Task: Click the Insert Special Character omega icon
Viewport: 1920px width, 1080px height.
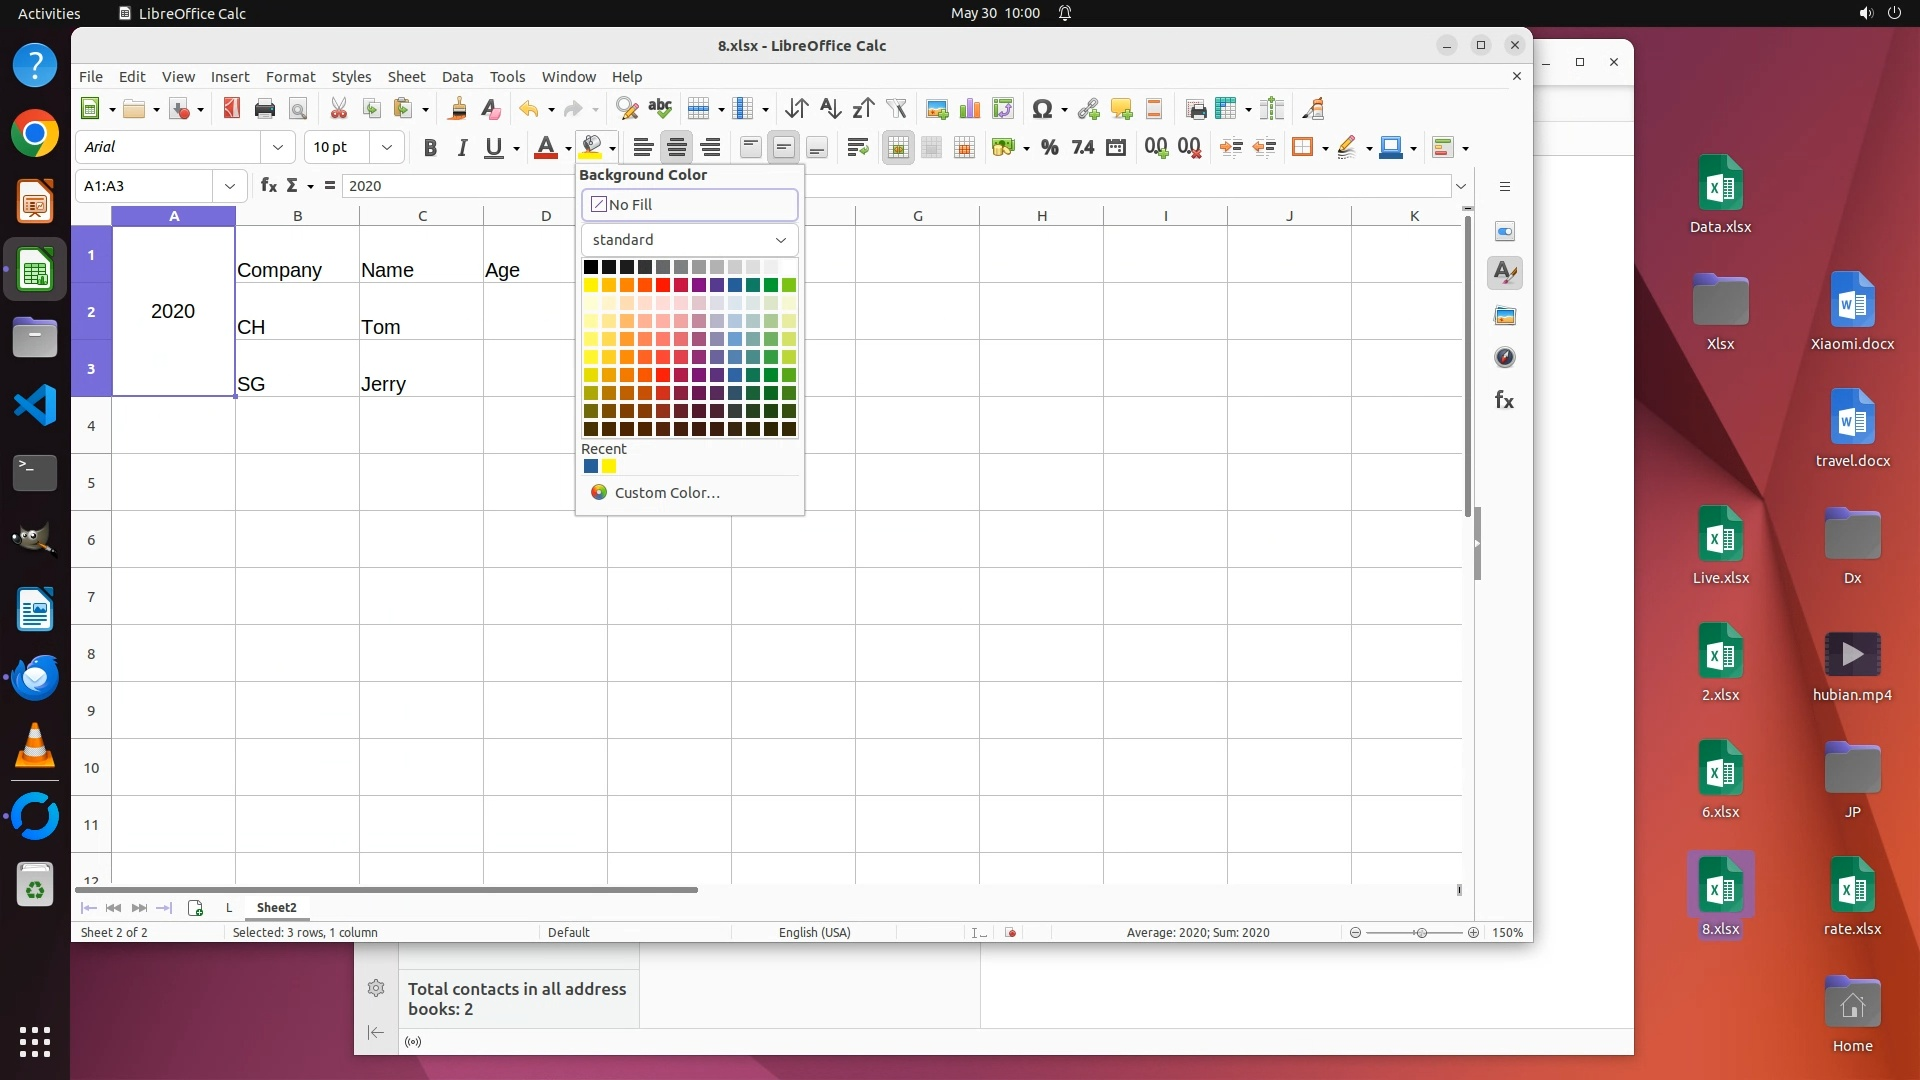Action: 1042,109
